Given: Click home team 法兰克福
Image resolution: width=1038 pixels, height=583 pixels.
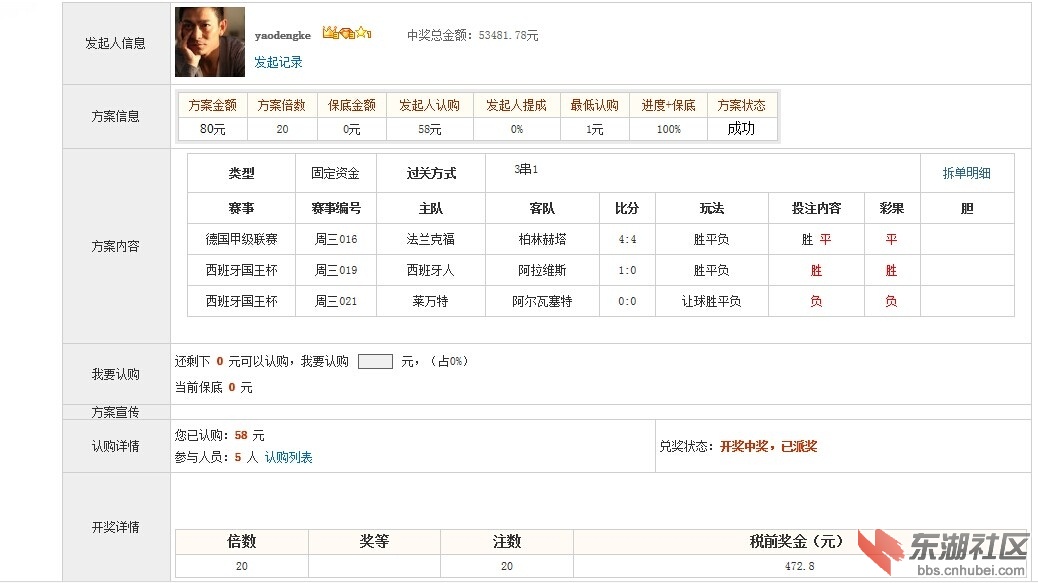Looking at the screenshot, I should click(x=431, y=239).
